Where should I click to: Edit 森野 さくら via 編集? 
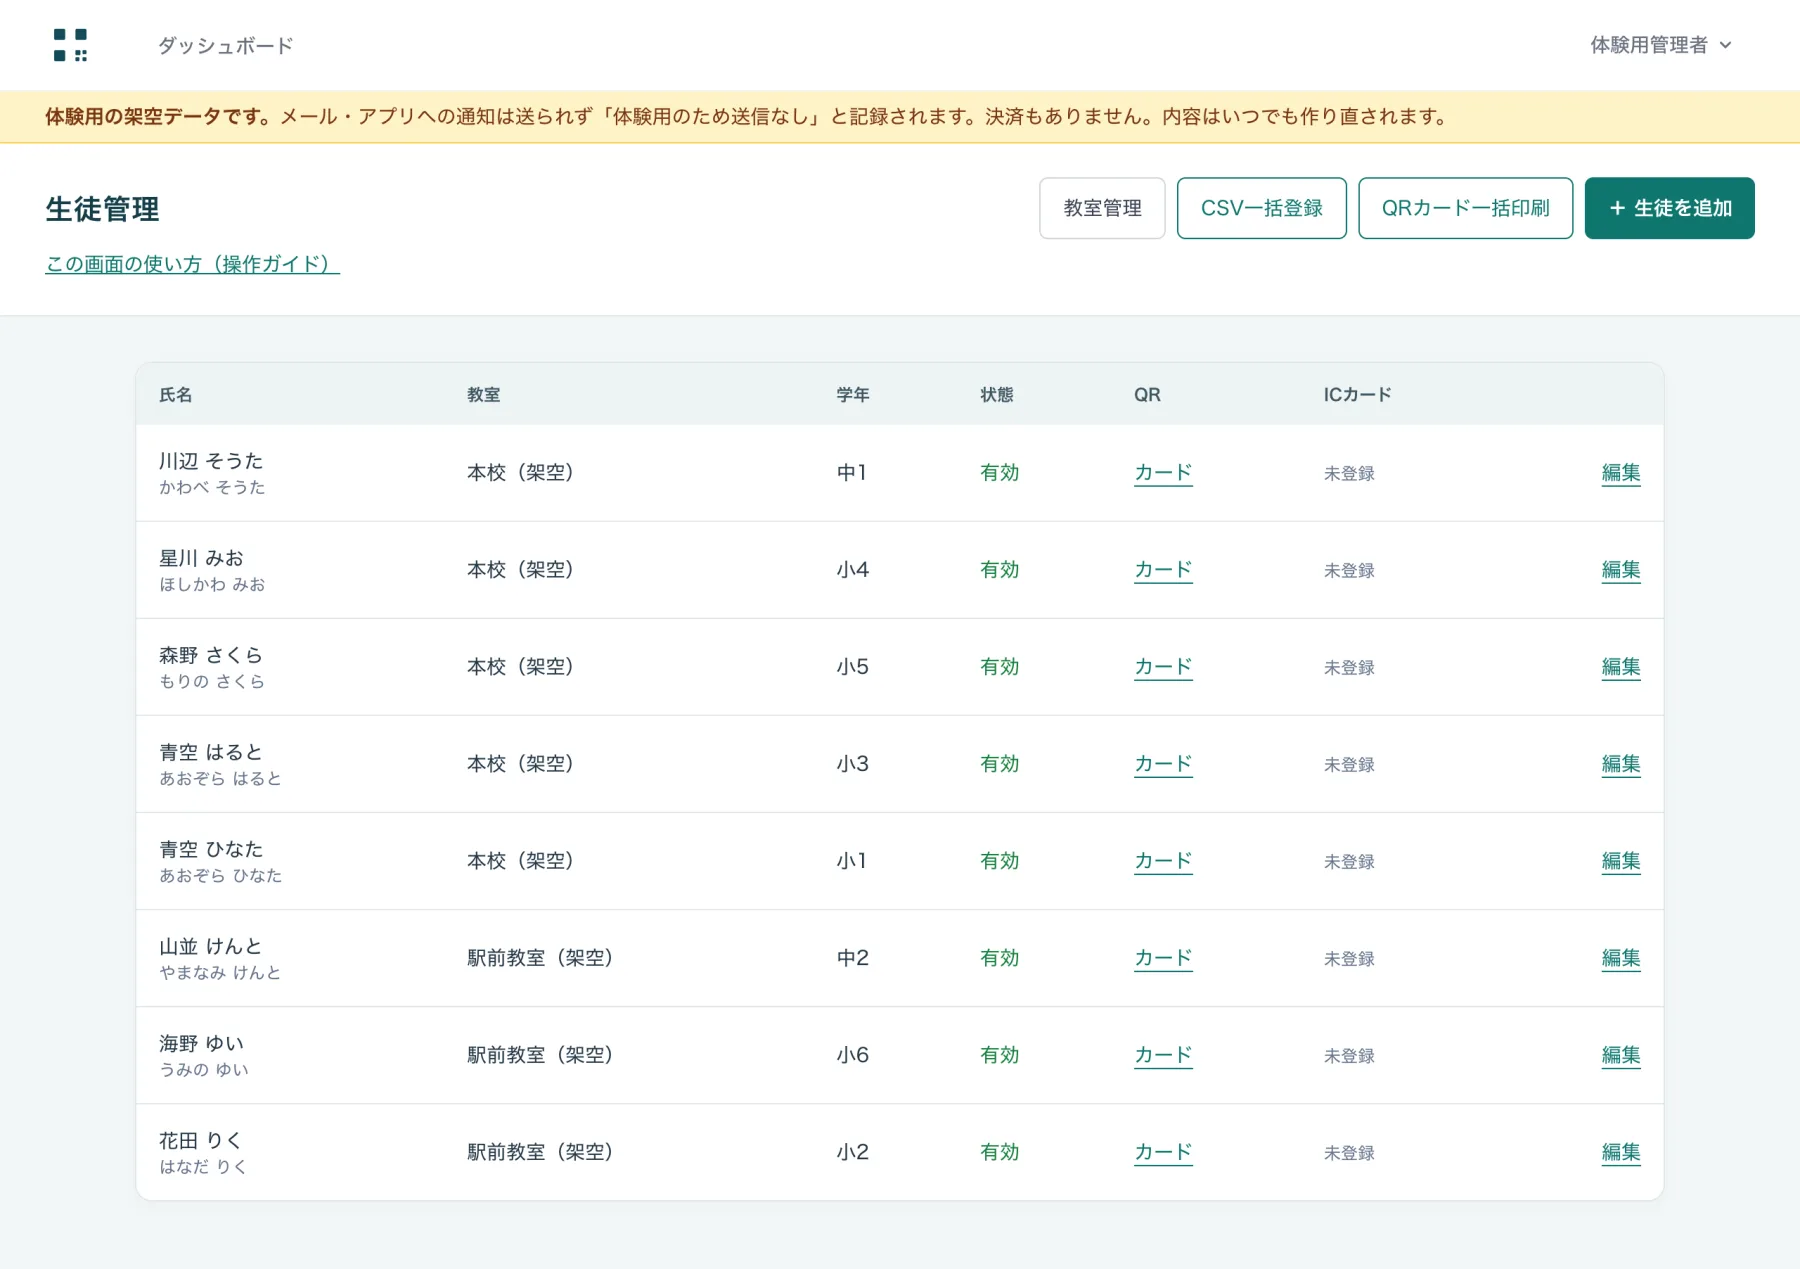coord(1621,666)
